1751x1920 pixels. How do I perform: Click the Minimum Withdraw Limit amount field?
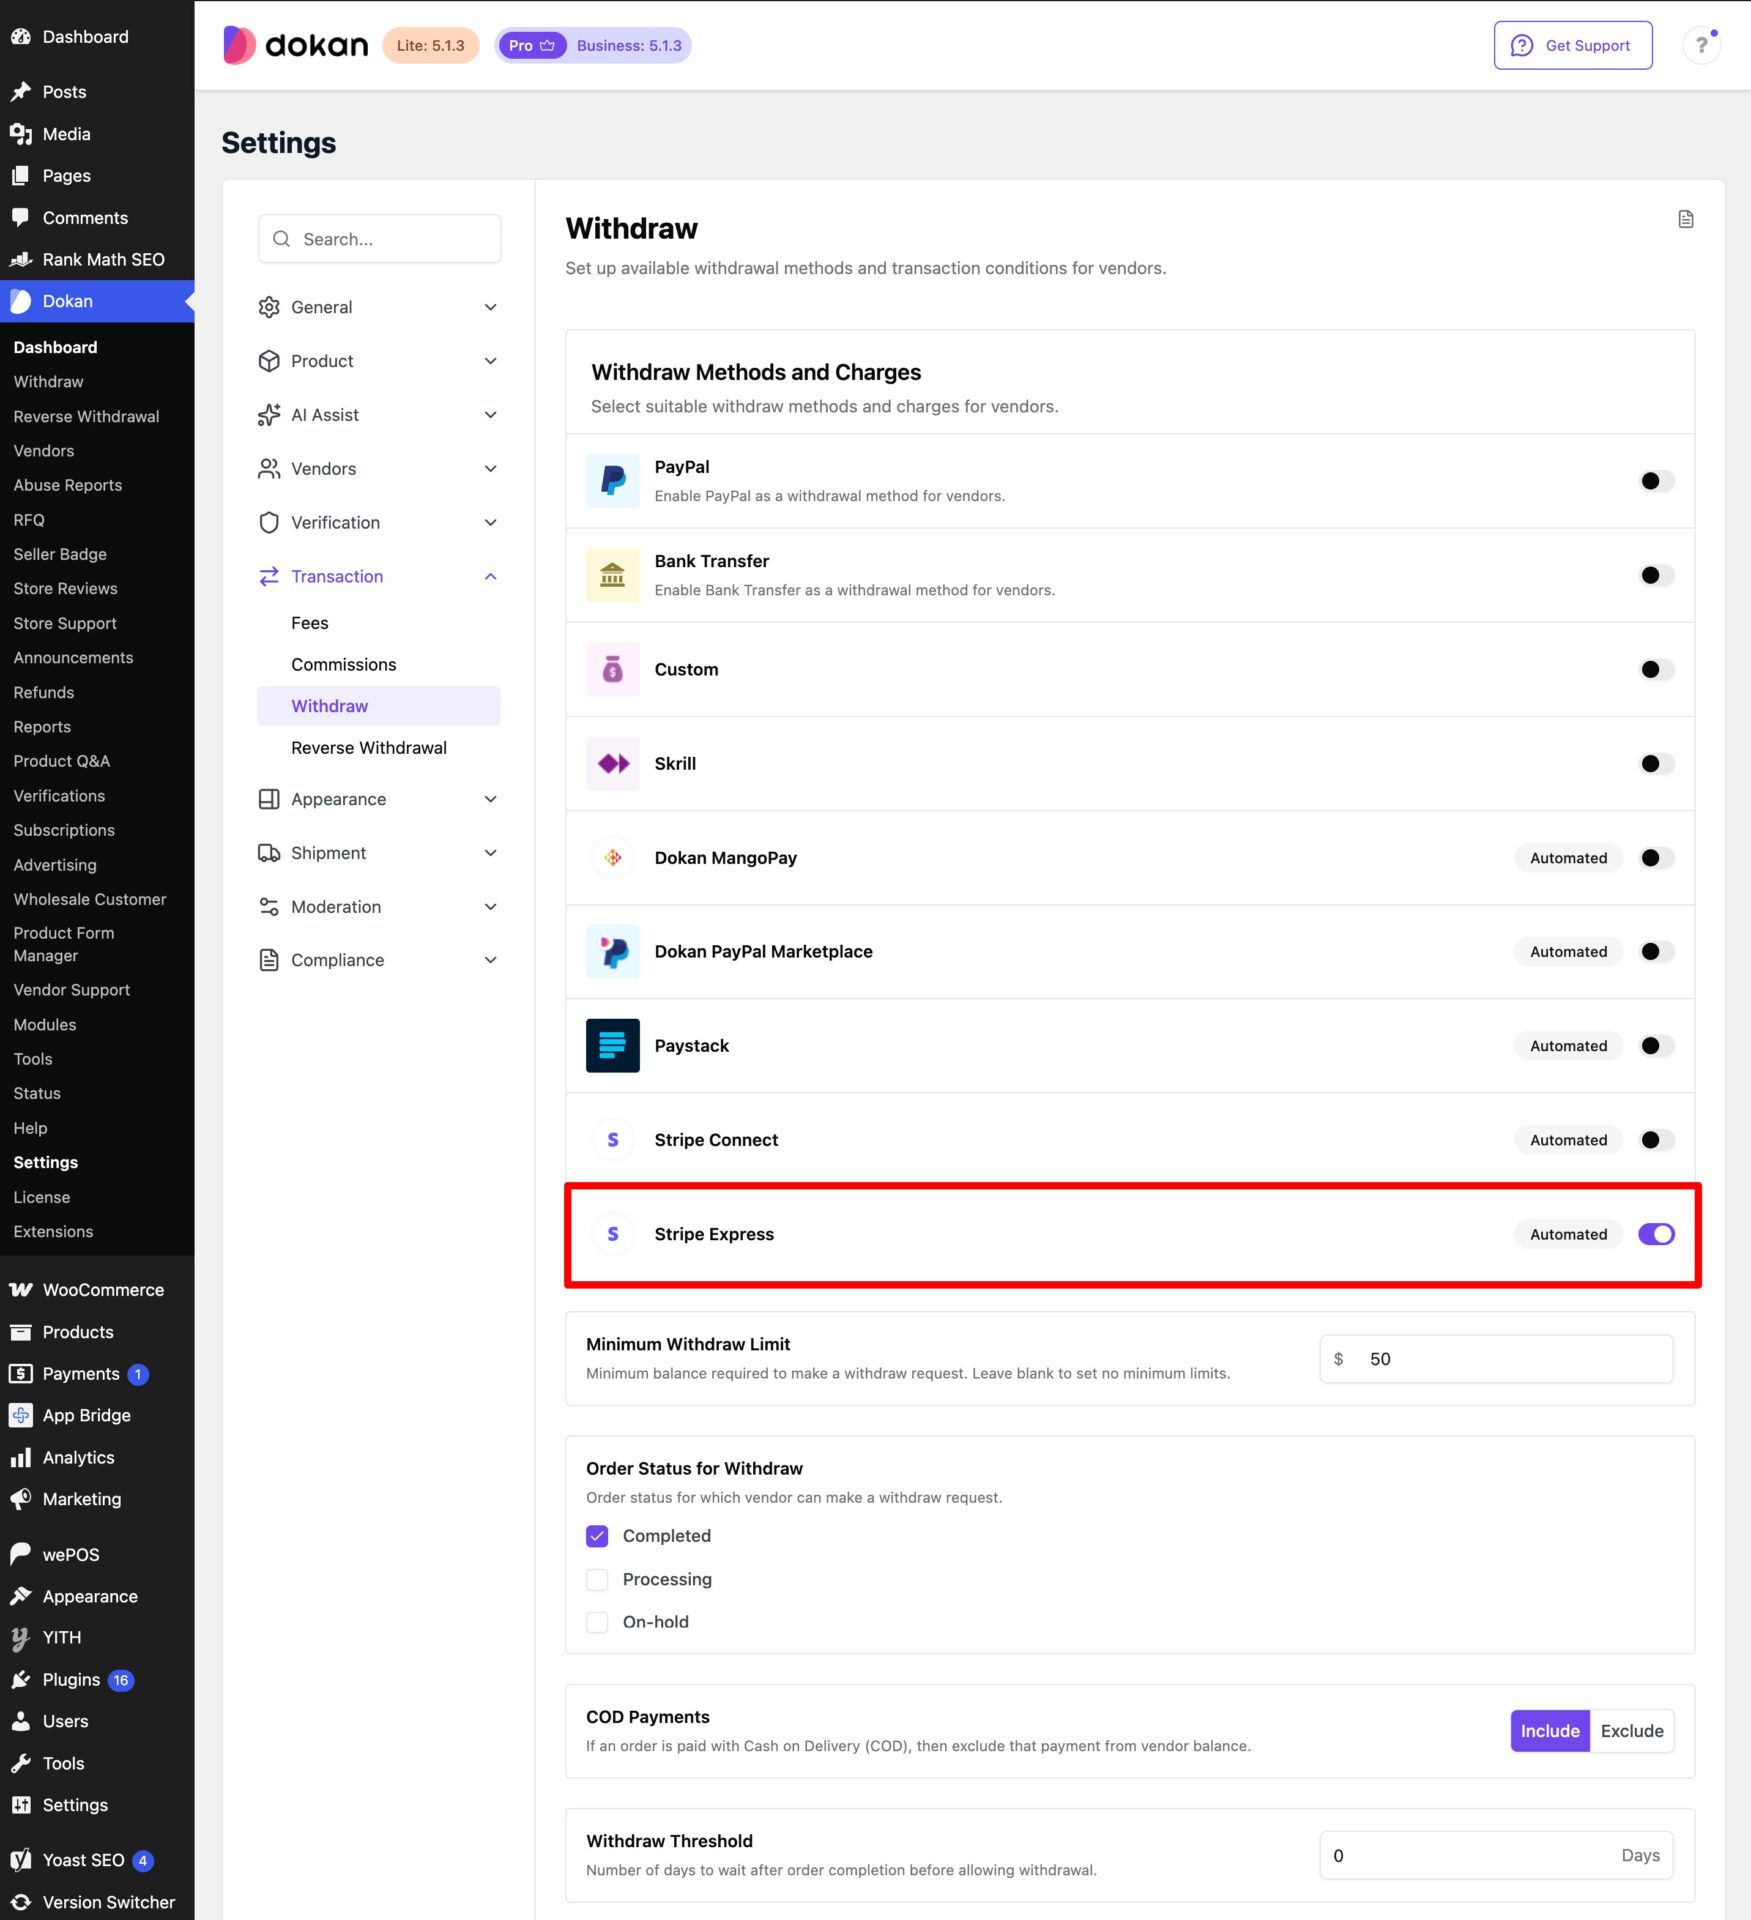[1496, 1359]
